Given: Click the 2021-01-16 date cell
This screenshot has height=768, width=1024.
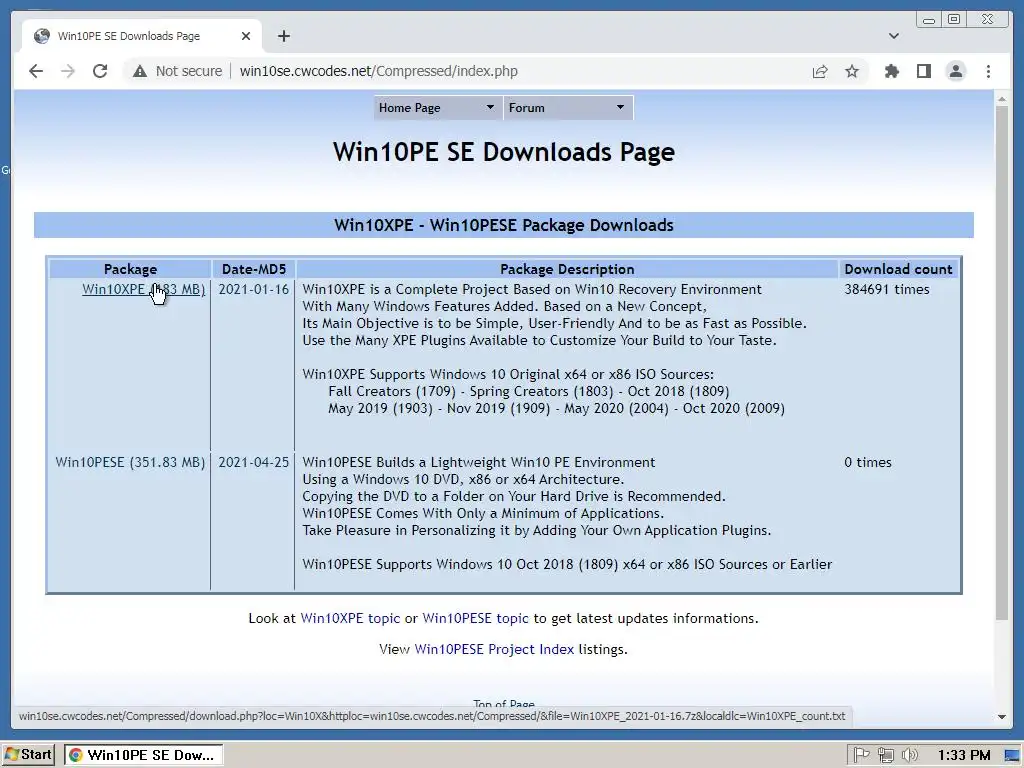Looking at the screenshot, I should 253,289.
